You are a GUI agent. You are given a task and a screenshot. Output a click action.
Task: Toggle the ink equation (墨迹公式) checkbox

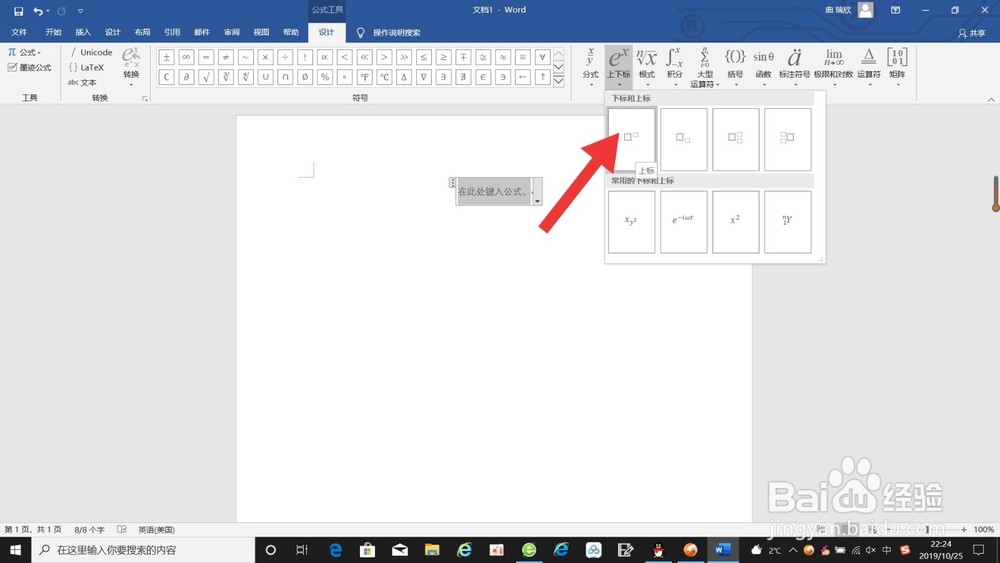(12, 67)
